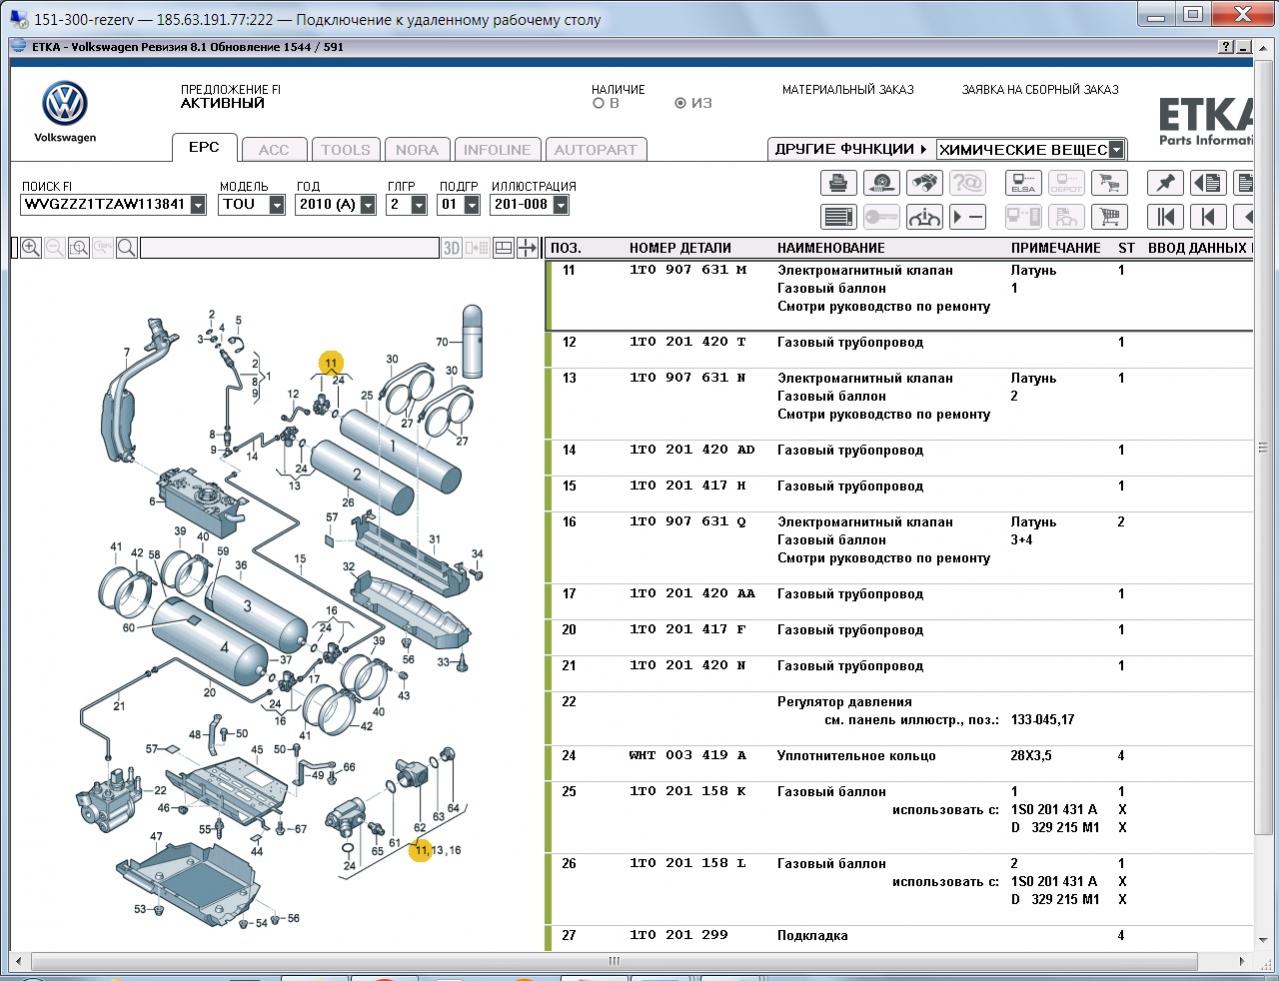Open the МОДЕЛЬ dropdown showing TOU

pos(277,204)
